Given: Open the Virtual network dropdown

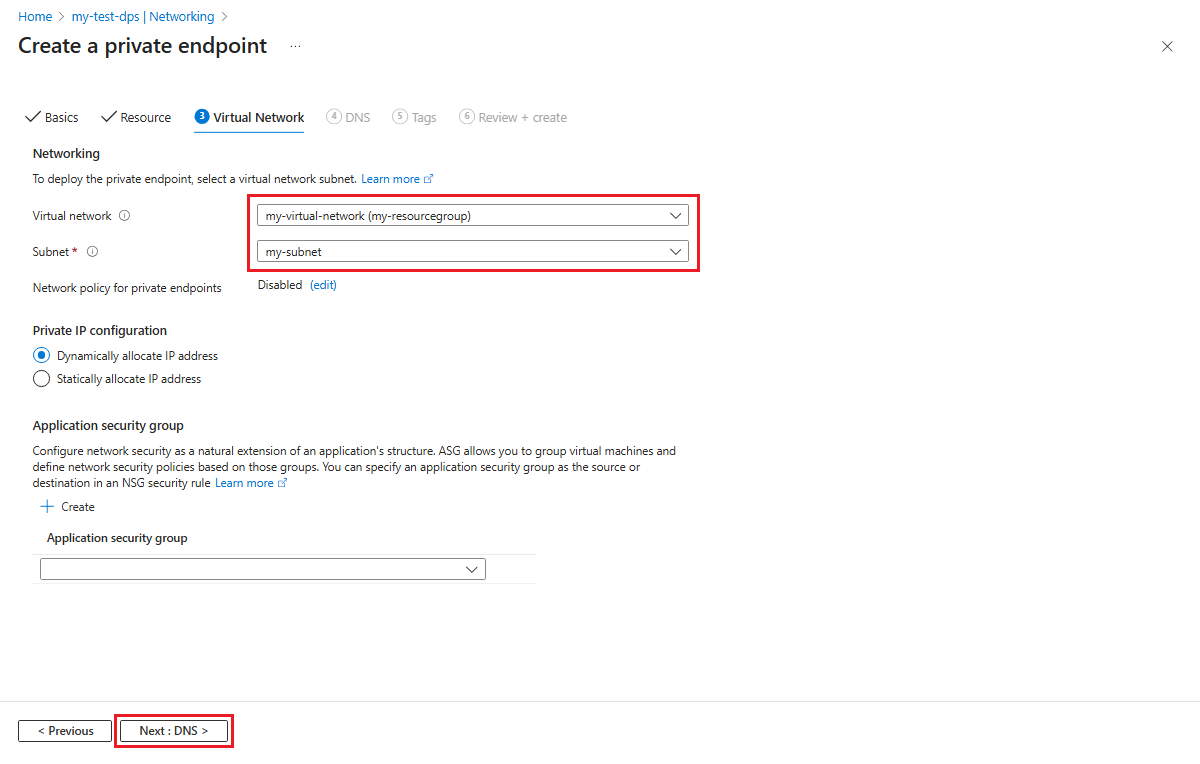Looking at the screenshot, I should 676,215.
